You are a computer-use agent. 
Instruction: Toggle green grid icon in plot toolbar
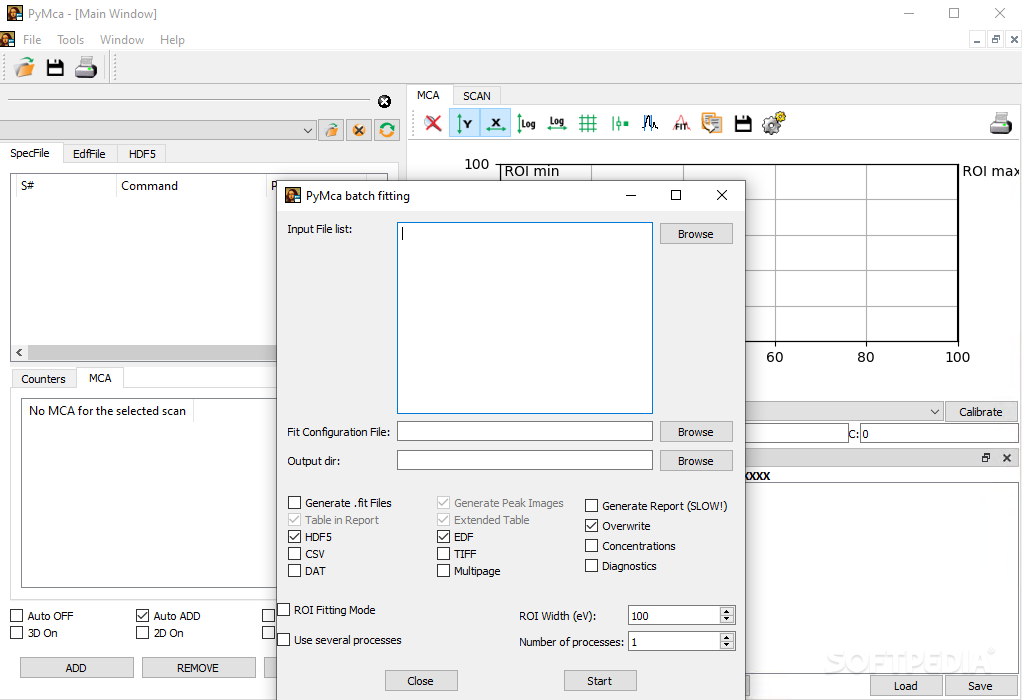tap(588, 123)
